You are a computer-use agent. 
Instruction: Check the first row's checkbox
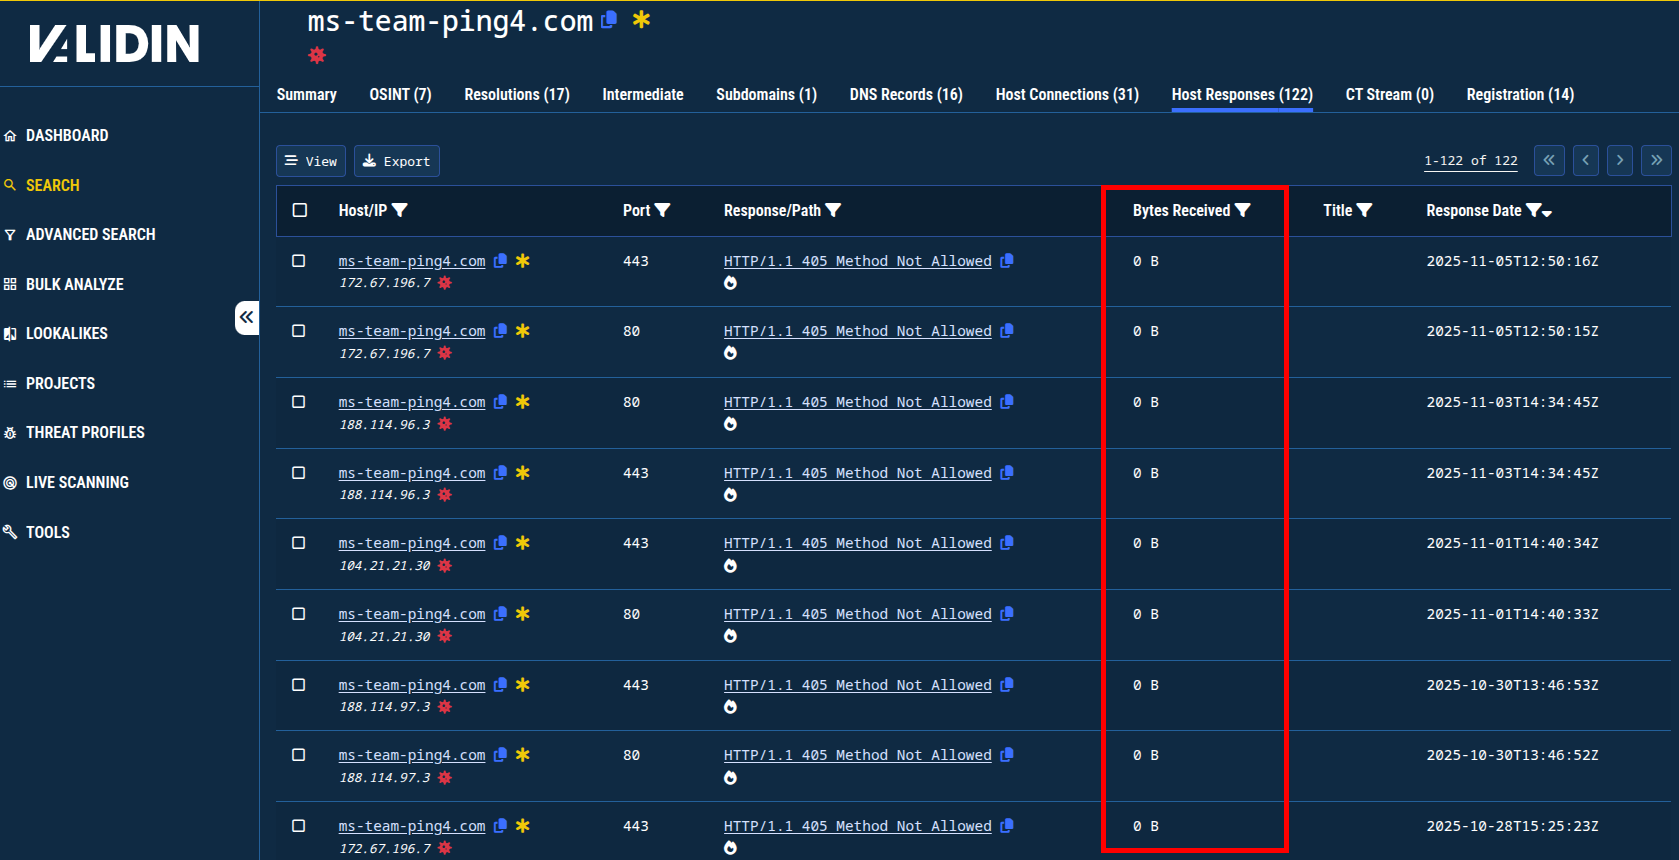299,261
